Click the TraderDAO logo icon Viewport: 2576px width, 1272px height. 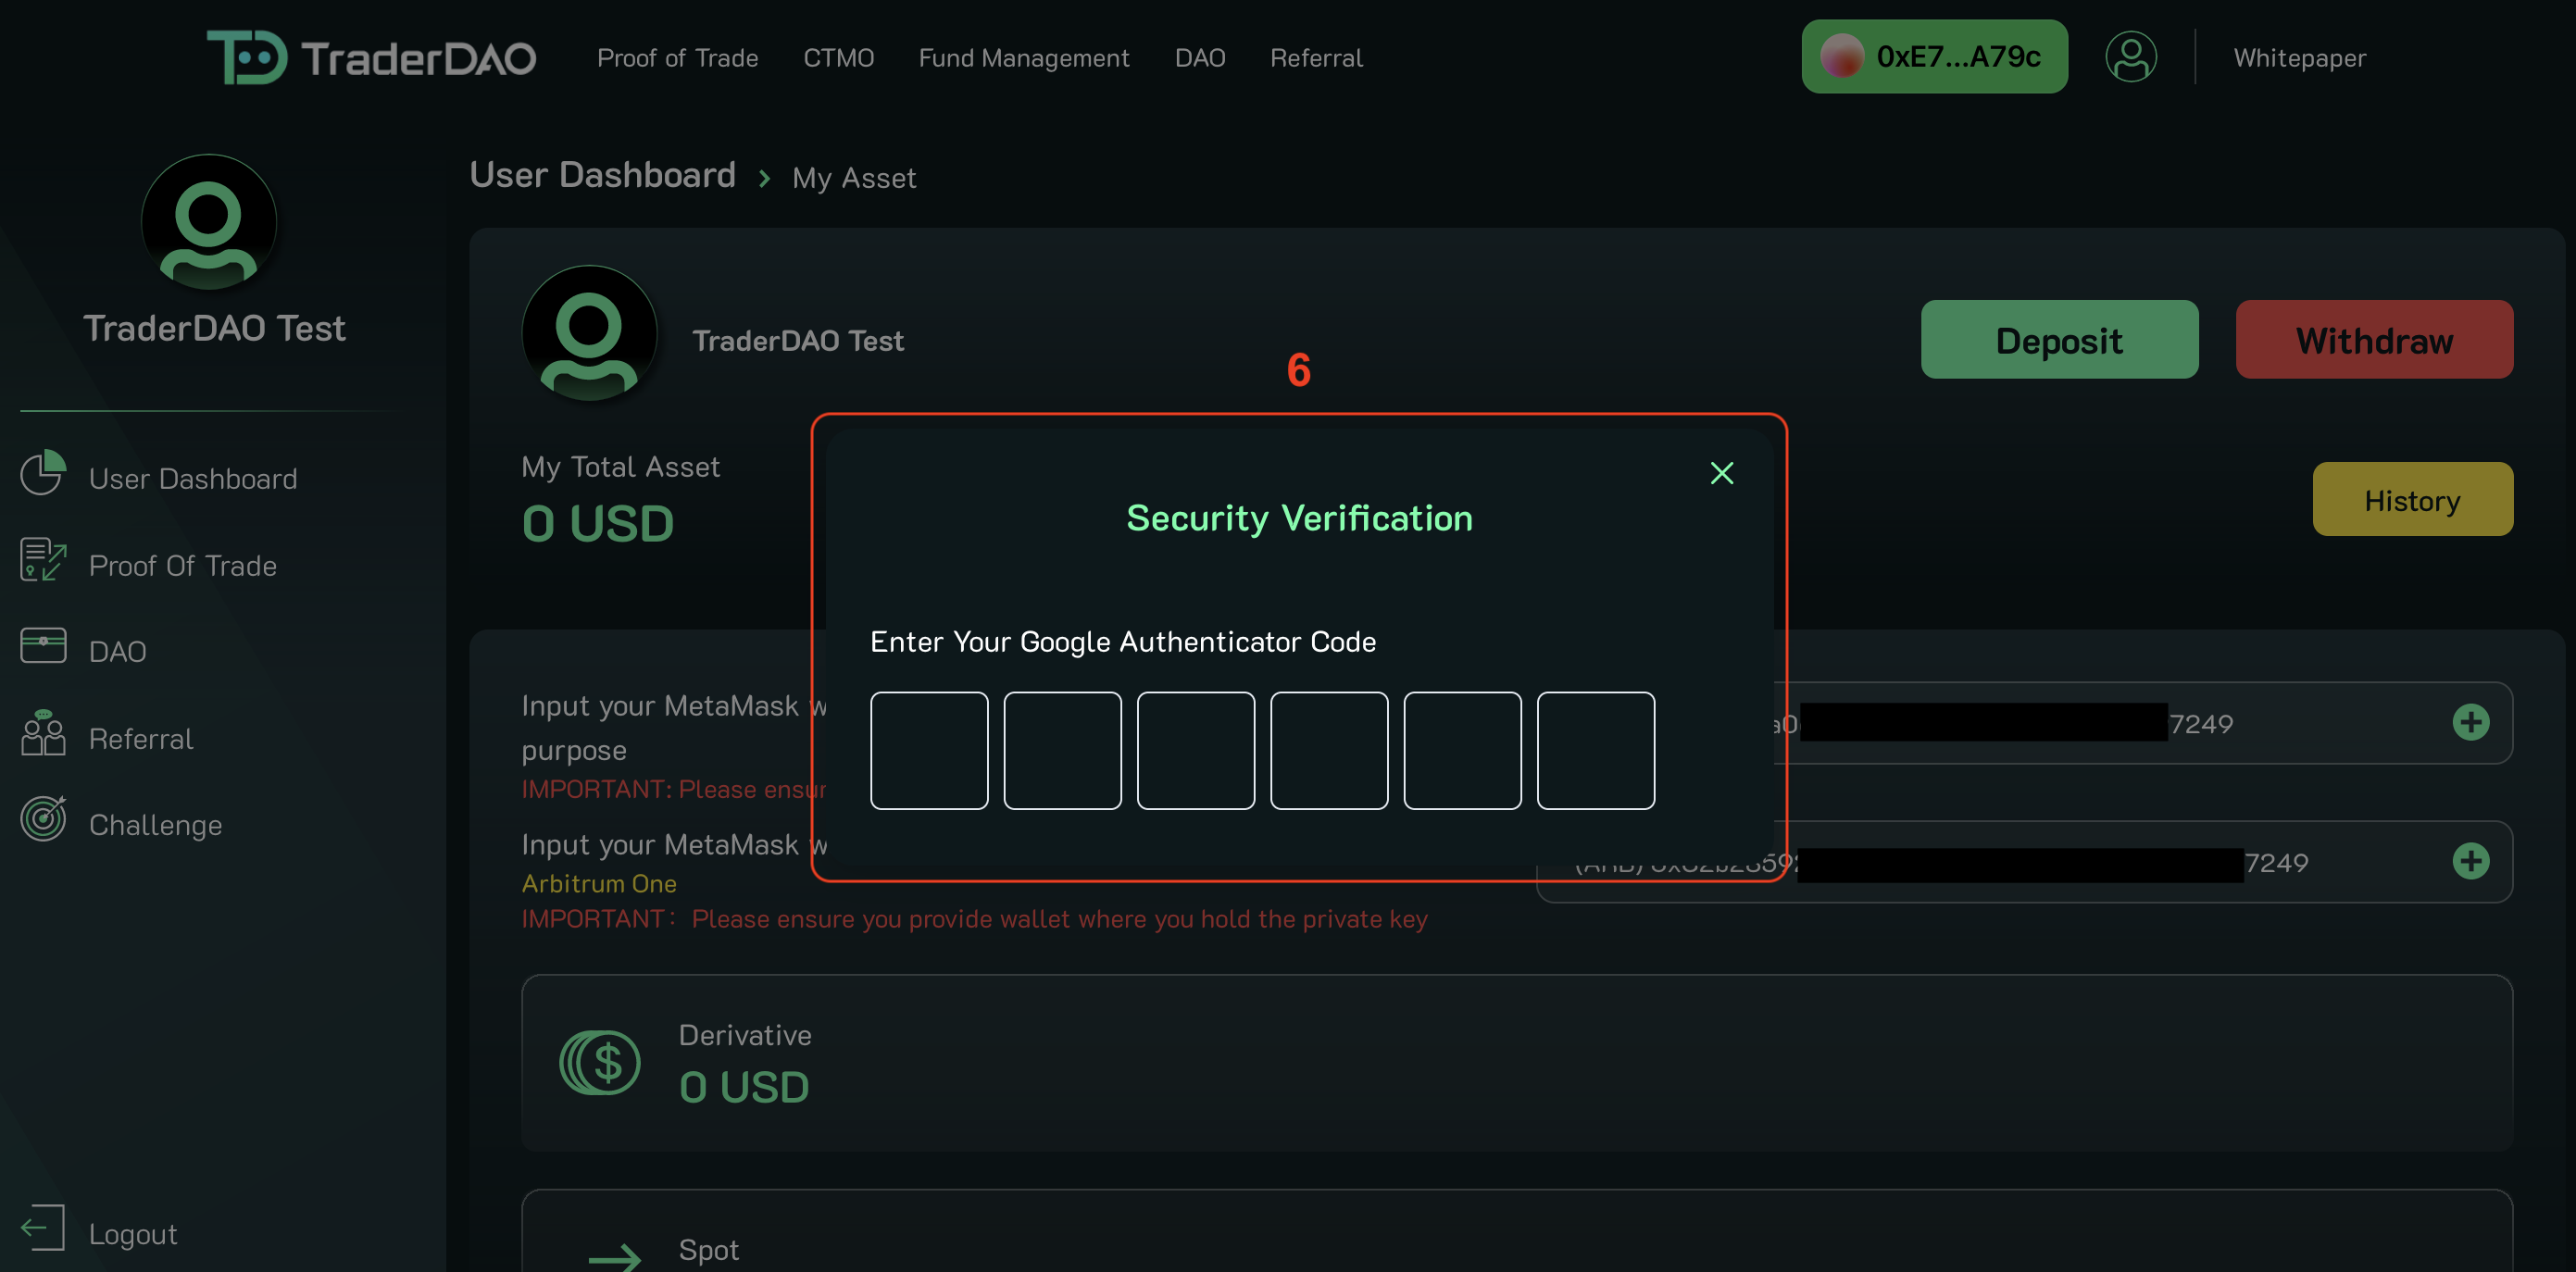click(246, 57)
